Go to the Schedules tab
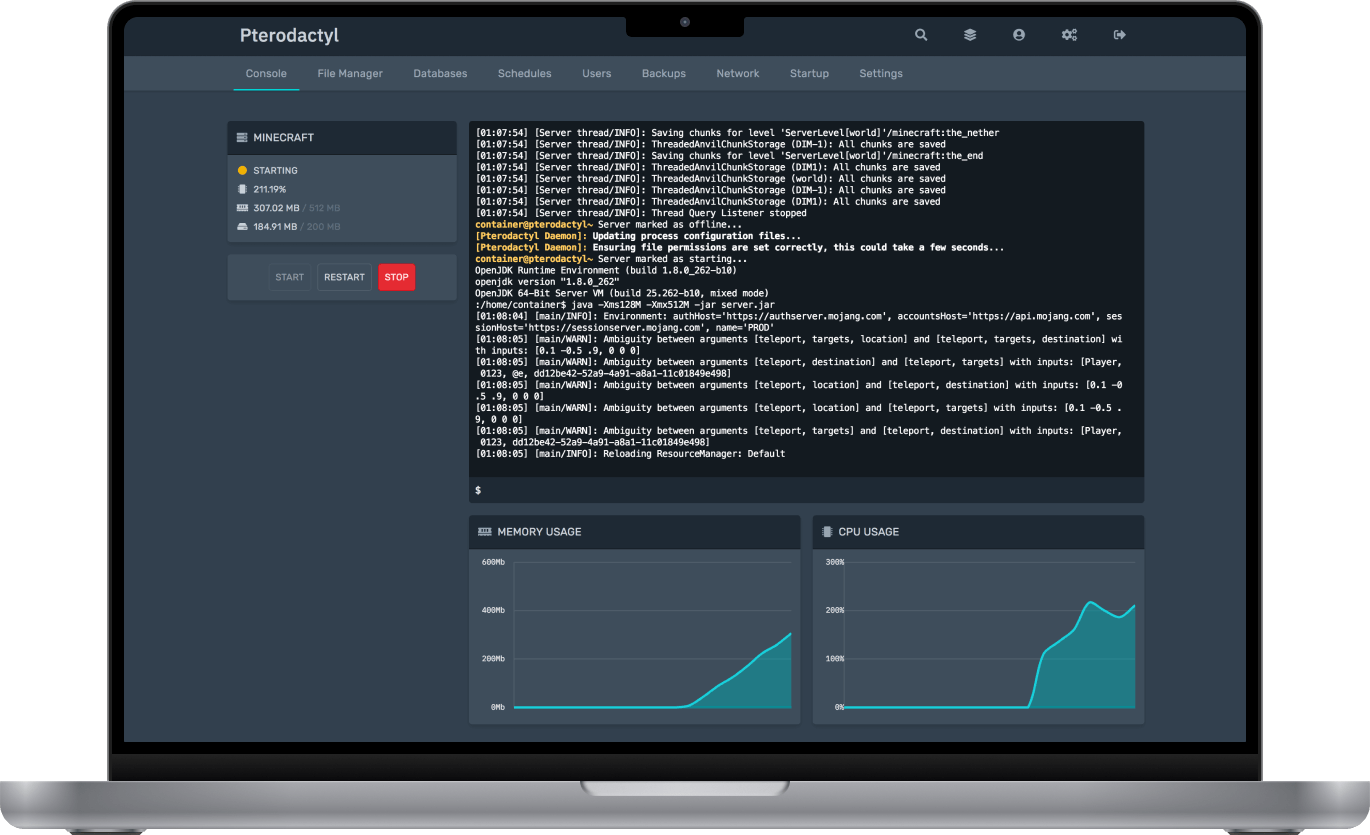1370x835 pixels. click(x=524, y=73)
